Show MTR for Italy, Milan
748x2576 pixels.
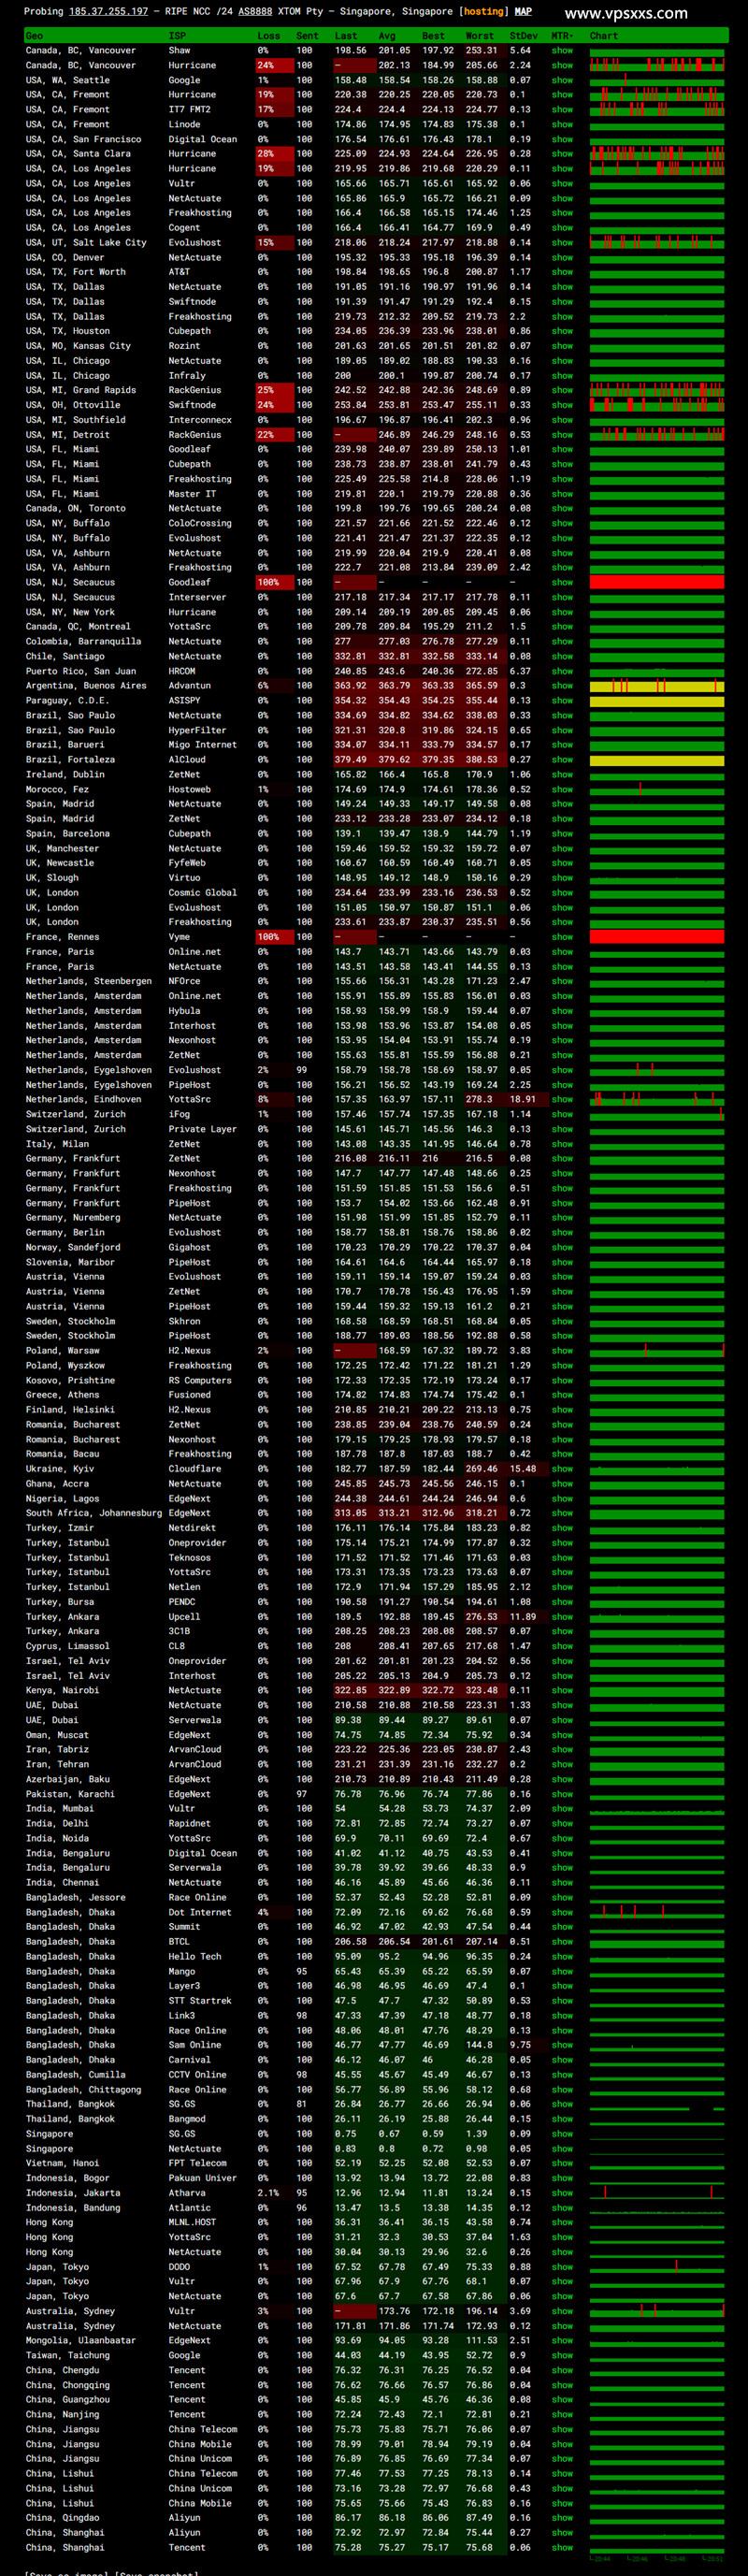562,1144
